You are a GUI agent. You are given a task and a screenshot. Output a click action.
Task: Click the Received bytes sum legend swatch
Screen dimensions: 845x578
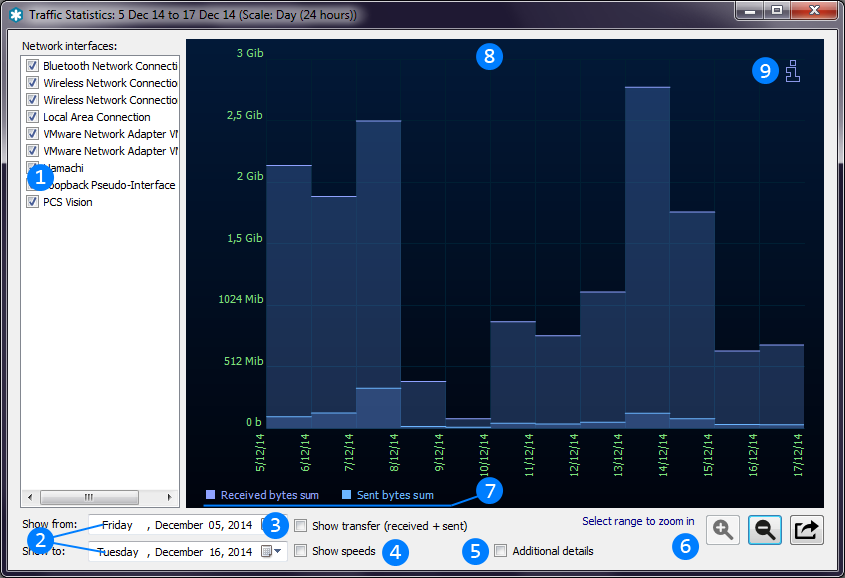[210, 495]
